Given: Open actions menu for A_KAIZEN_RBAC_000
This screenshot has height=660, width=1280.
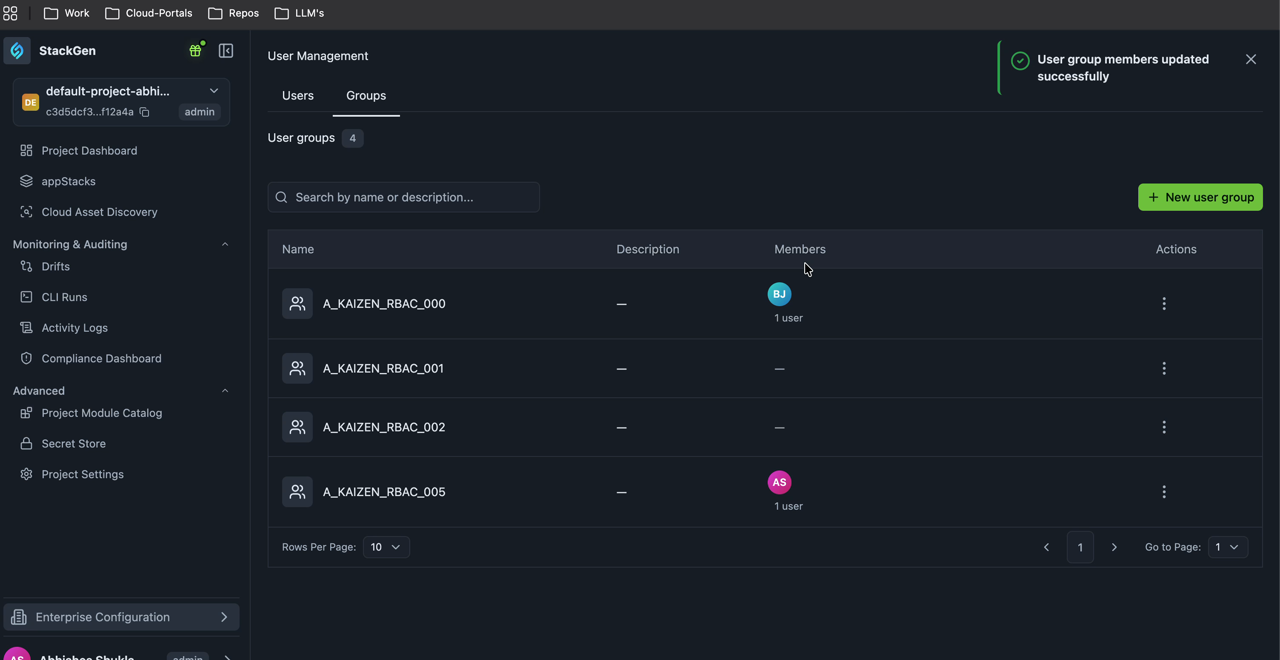Looking at the screenshot, I should tap(1164, 304).
